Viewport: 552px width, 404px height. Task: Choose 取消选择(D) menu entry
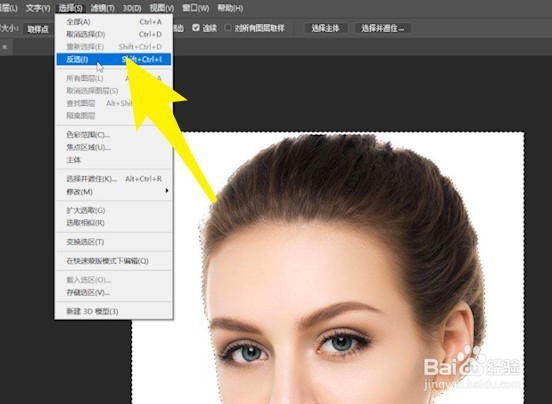[114, 34]
